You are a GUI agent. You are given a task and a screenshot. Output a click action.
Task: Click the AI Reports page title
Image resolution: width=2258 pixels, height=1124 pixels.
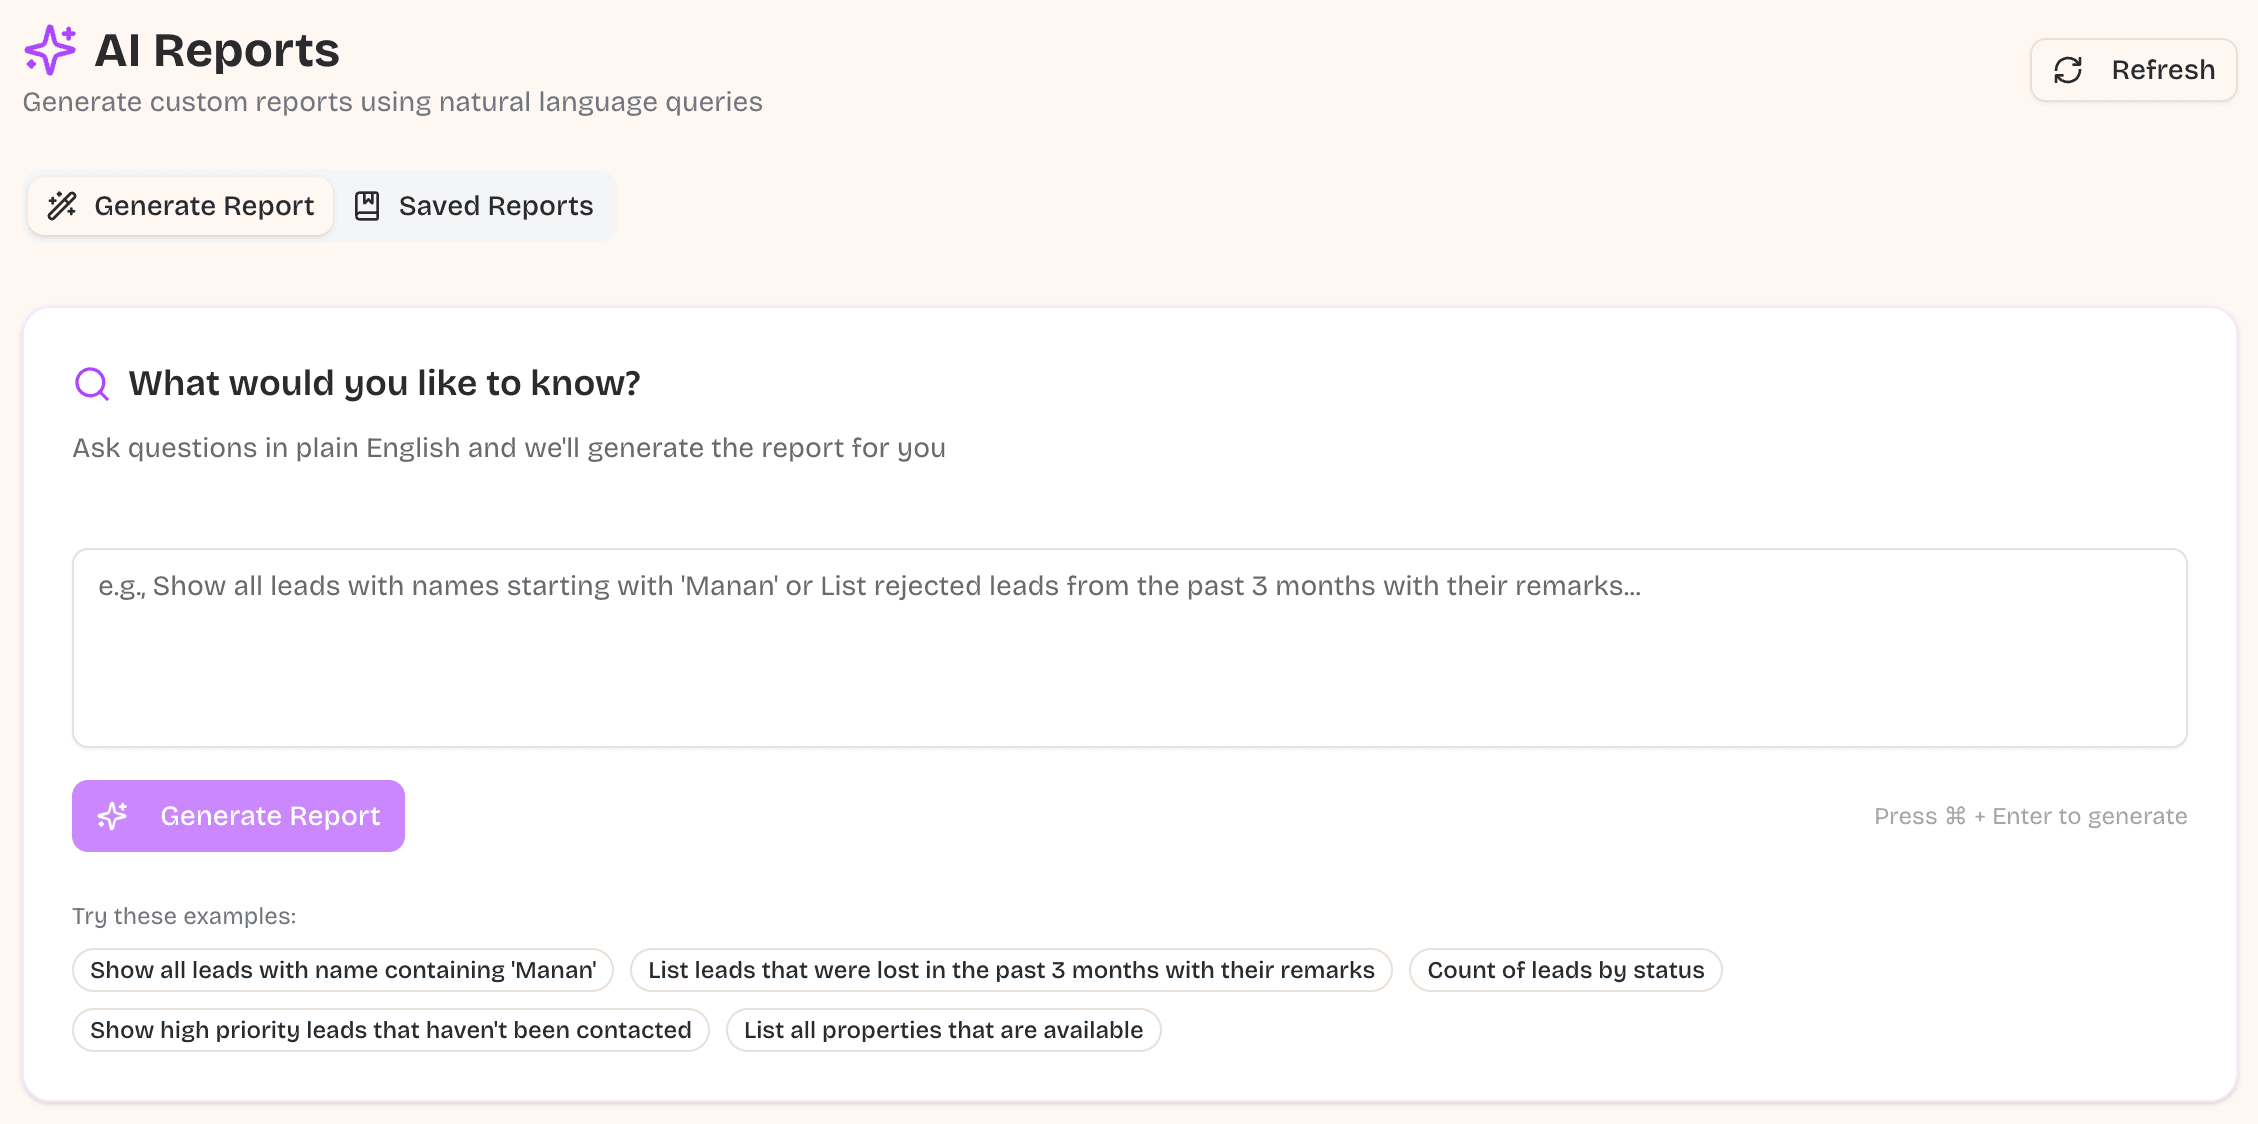click(217, 50)
